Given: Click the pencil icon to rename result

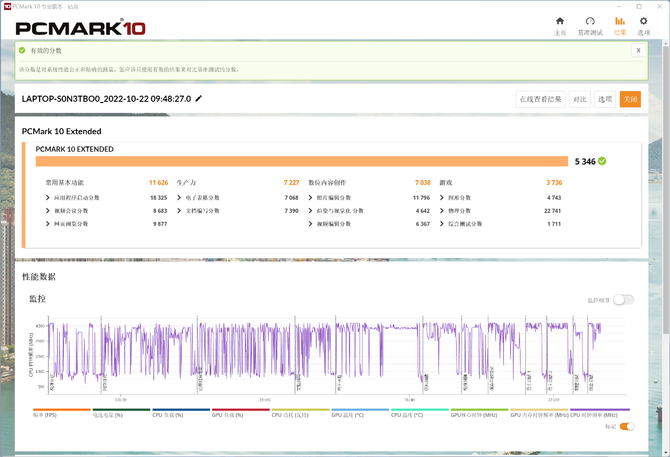Looking at the screenshot, I should pyautogui.click(x=198, y=99).
